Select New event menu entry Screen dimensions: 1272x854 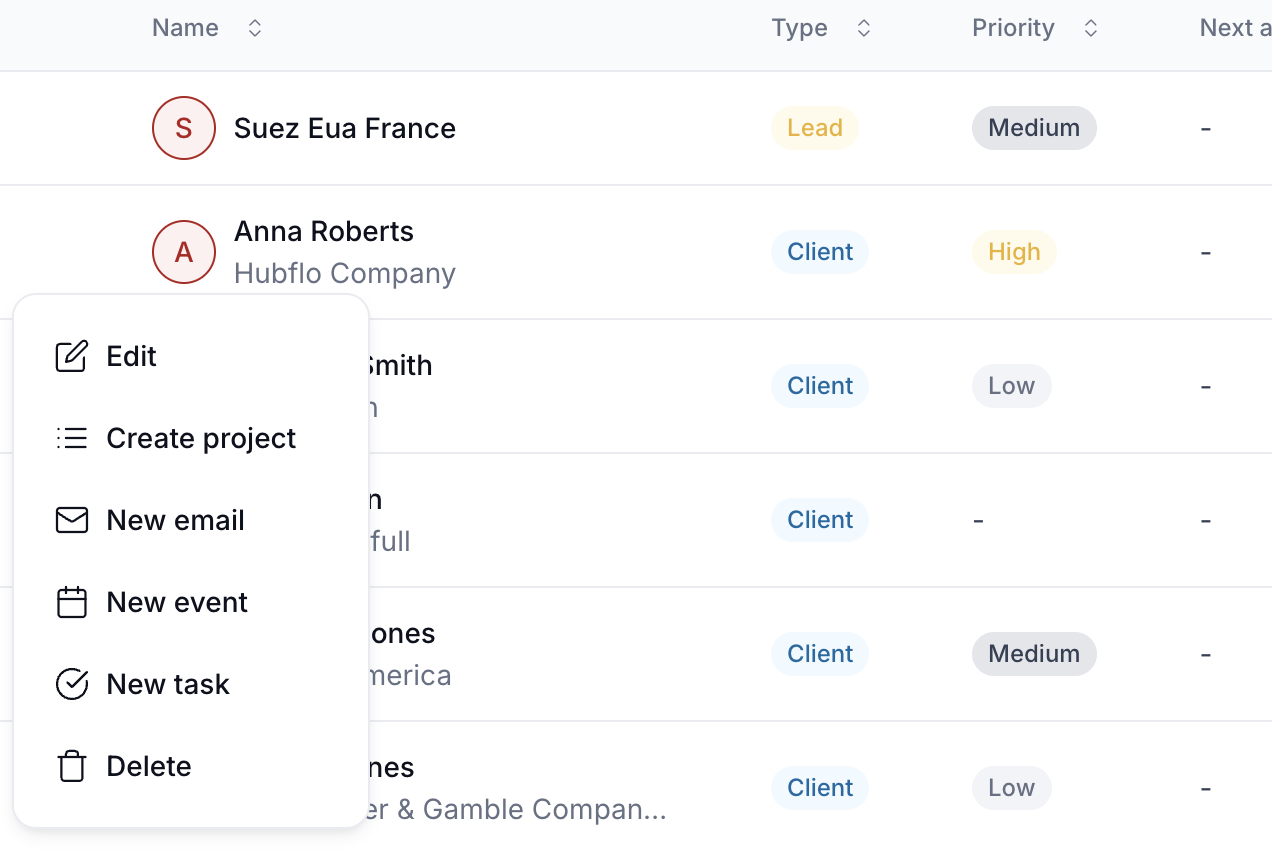click(x=191, y=602)
